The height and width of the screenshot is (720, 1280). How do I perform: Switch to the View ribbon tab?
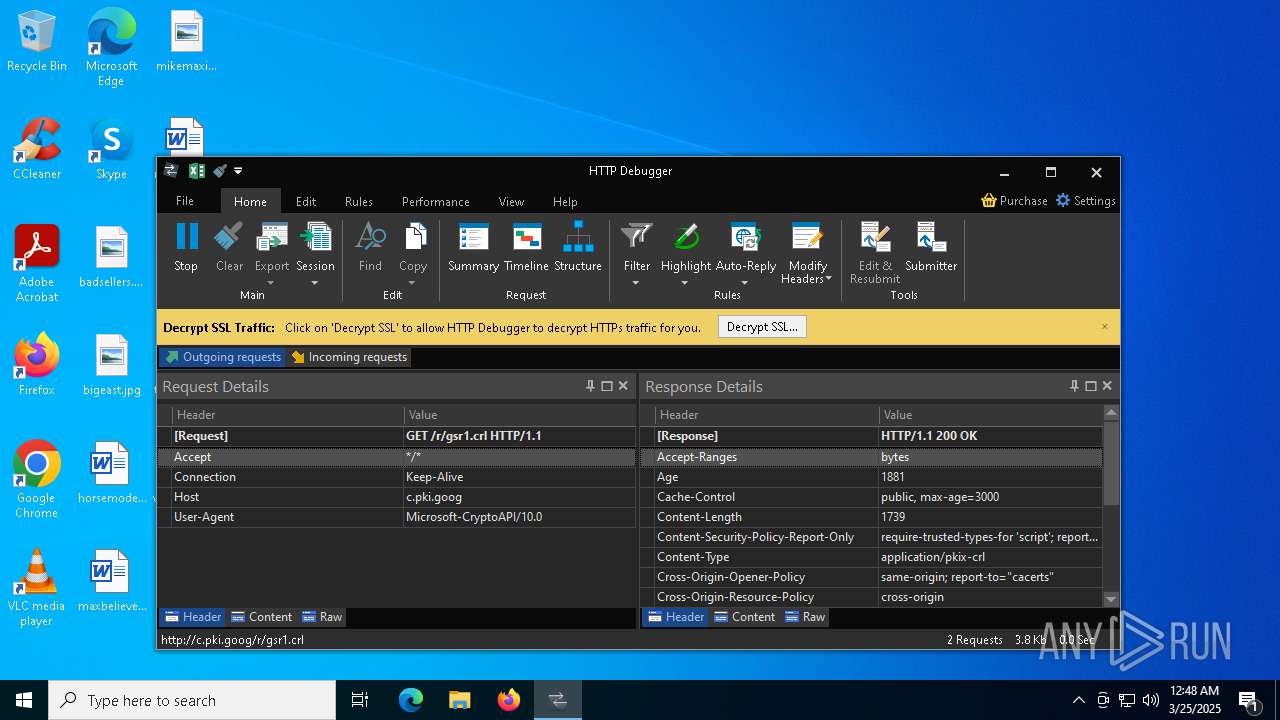click(511, 201)
